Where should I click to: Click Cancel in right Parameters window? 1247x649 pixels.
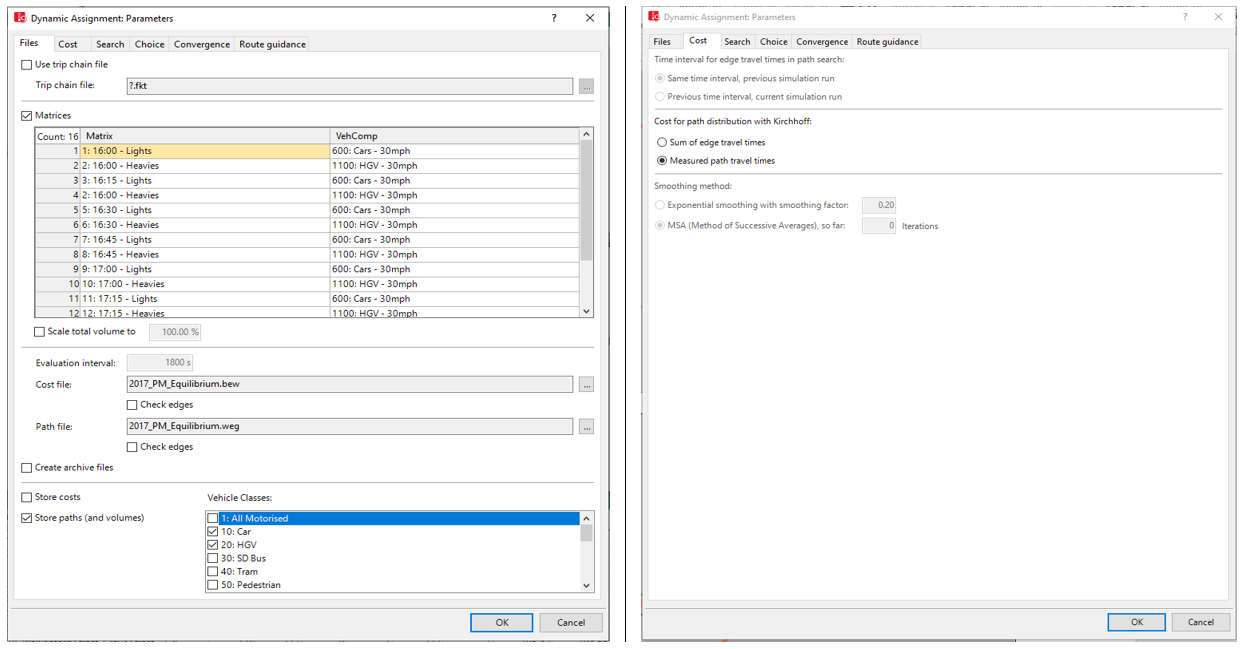[x=1200, y=622]
